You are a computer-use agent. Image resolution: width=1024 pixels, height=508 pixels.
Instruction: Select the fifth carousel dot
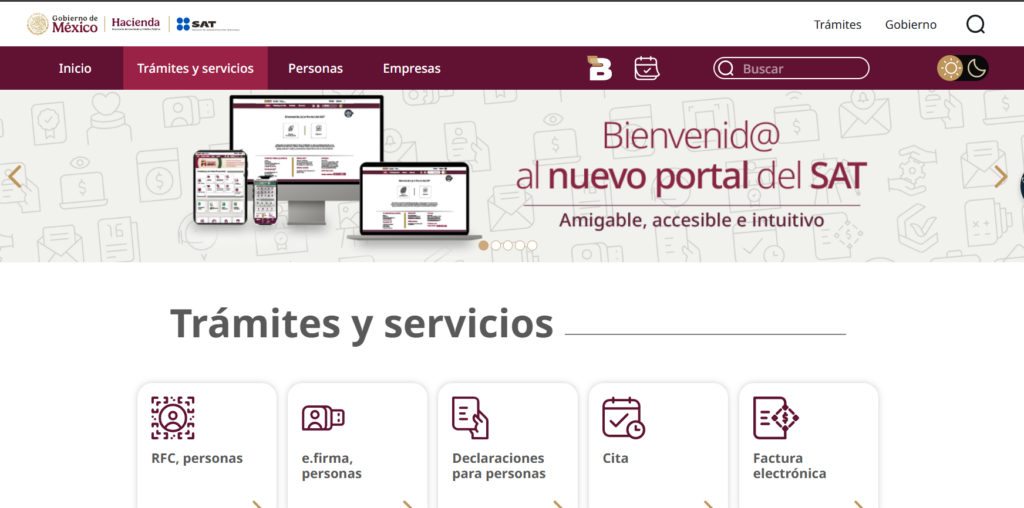532,246
